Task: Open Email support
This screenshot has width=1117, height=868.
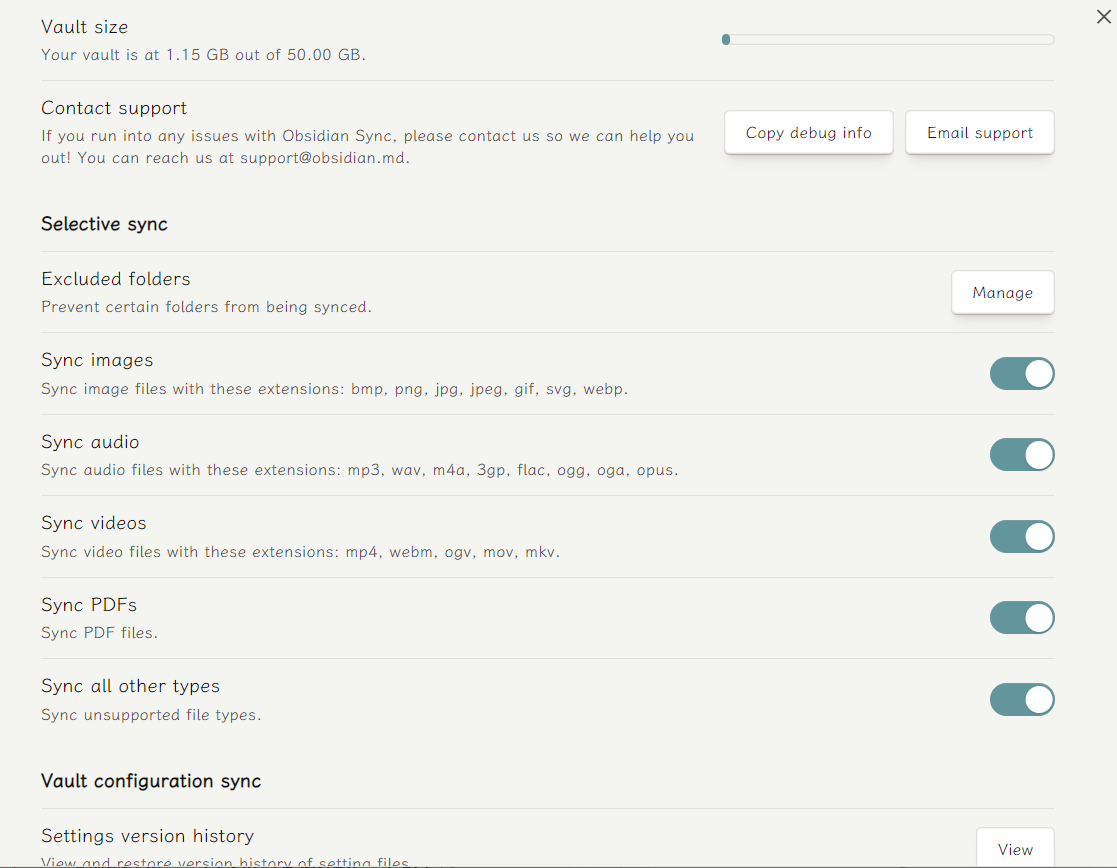Action: tap(980, 133)
